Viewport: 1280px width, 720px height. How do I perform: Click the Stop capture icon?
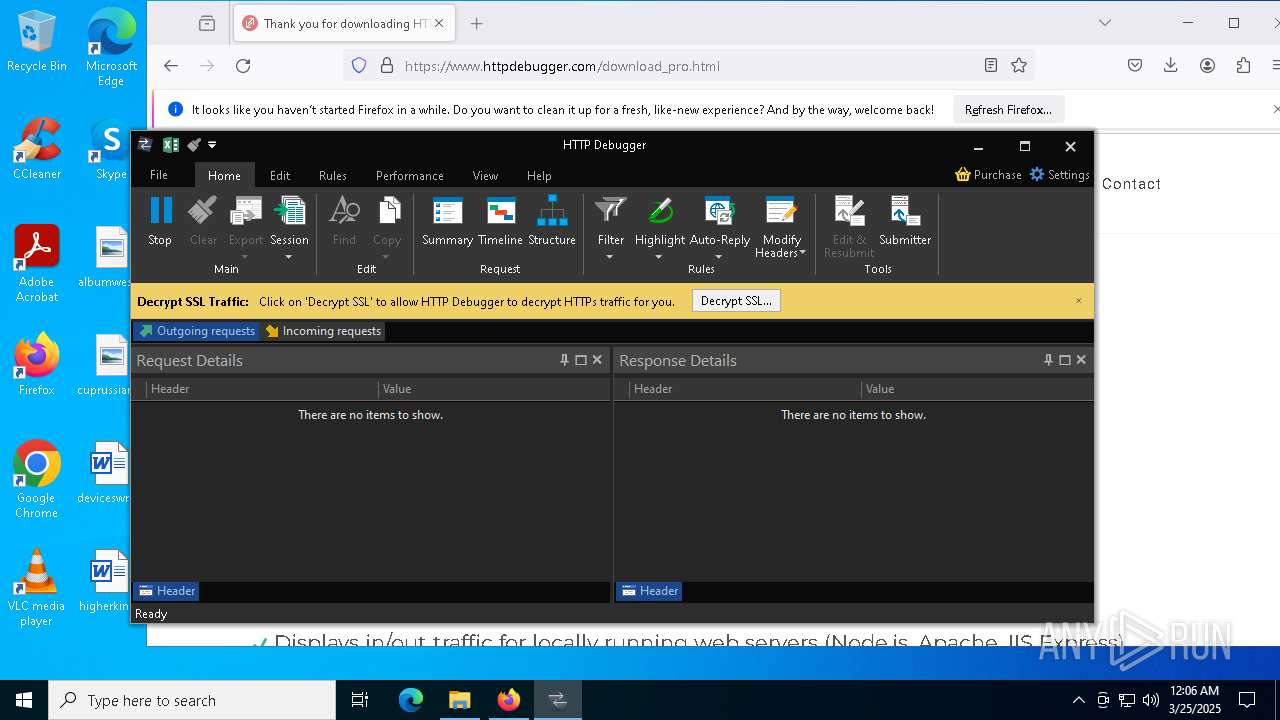[160, 211]
